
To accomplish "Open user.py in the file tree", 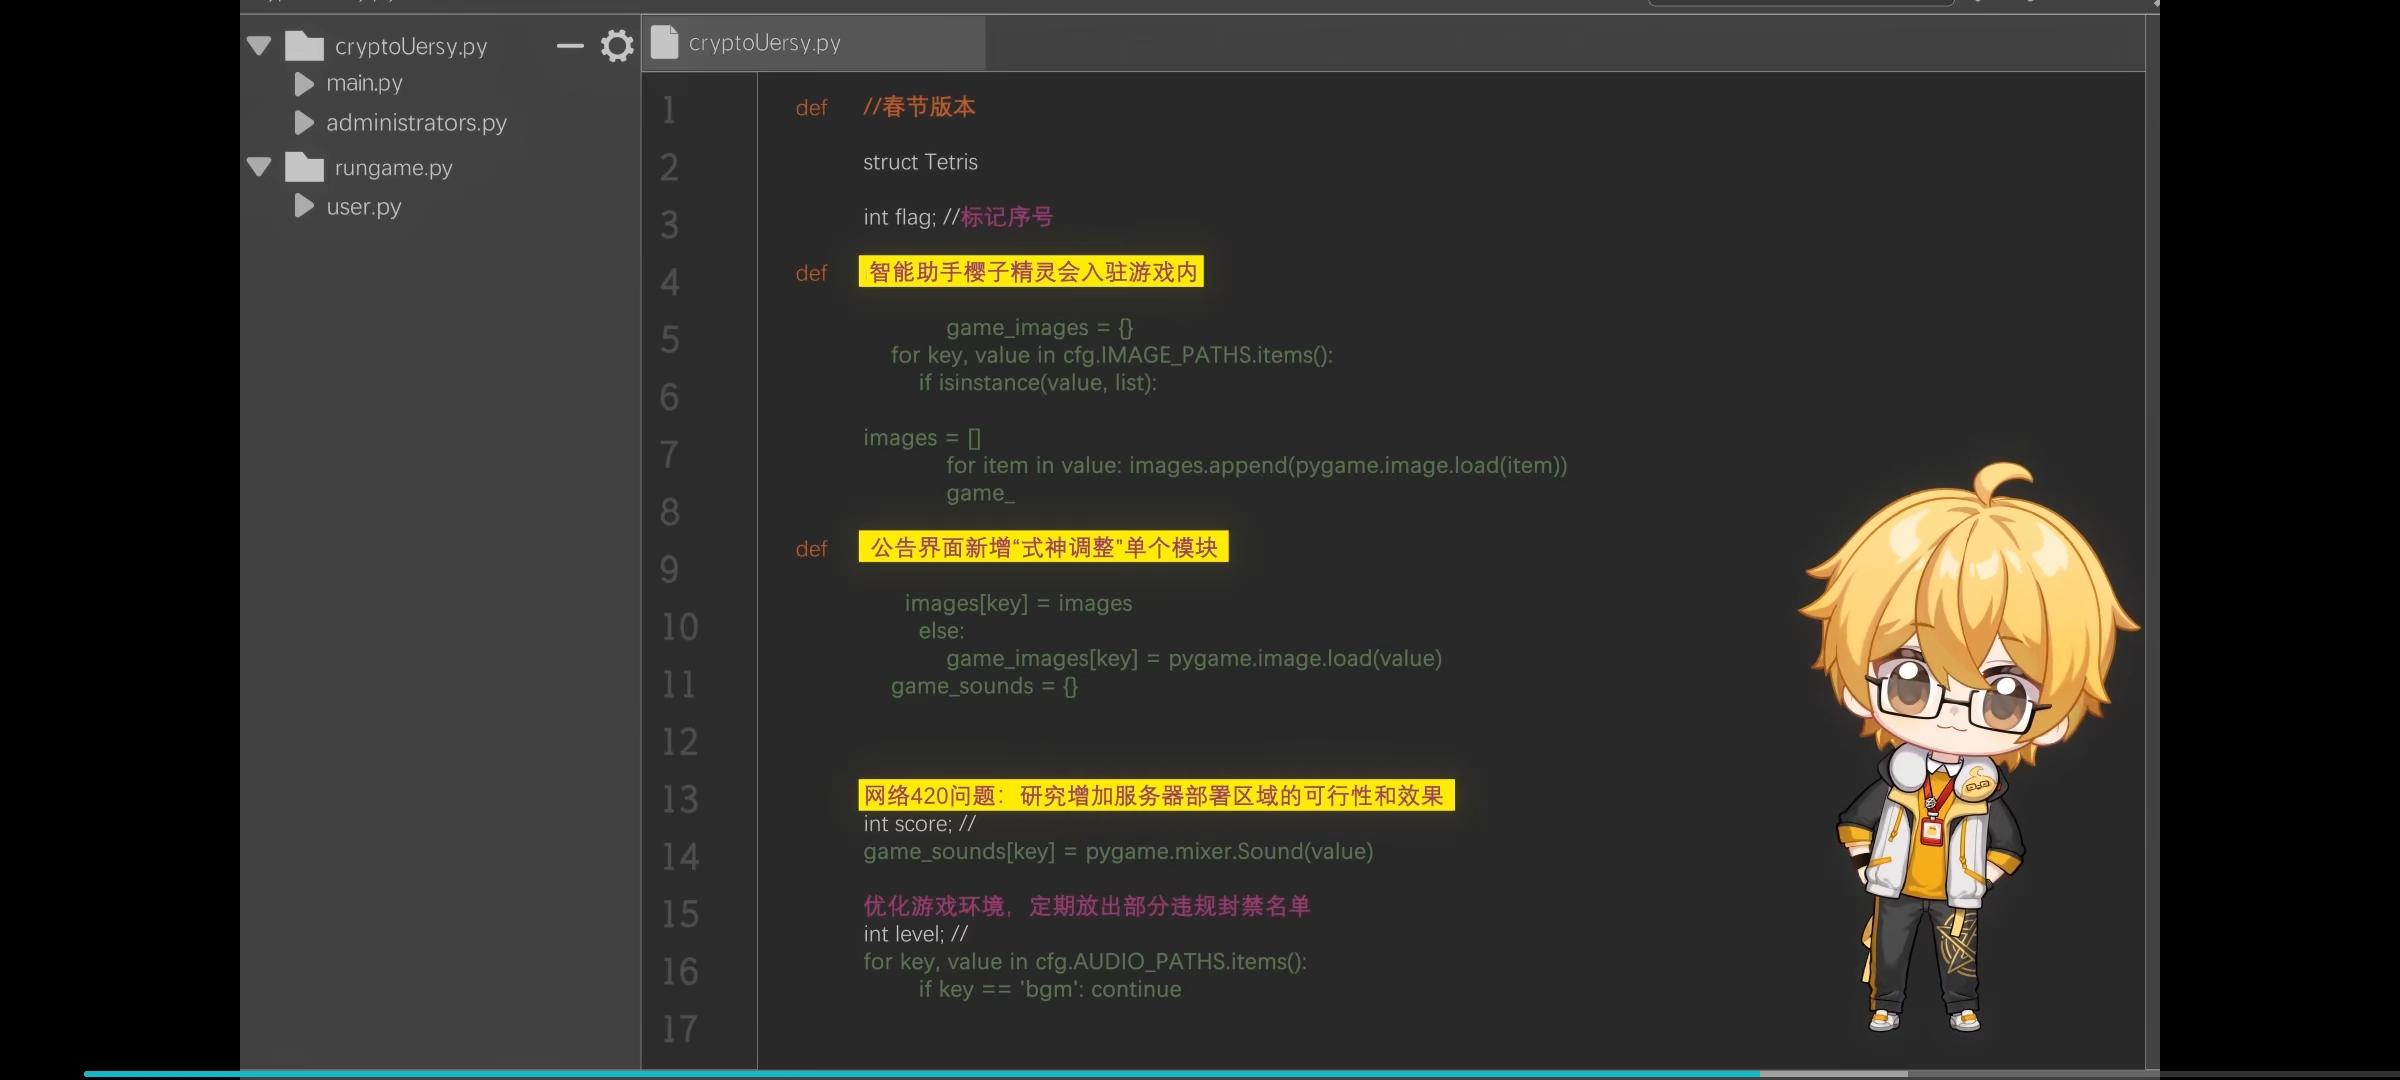I will (x=364, y=207).
